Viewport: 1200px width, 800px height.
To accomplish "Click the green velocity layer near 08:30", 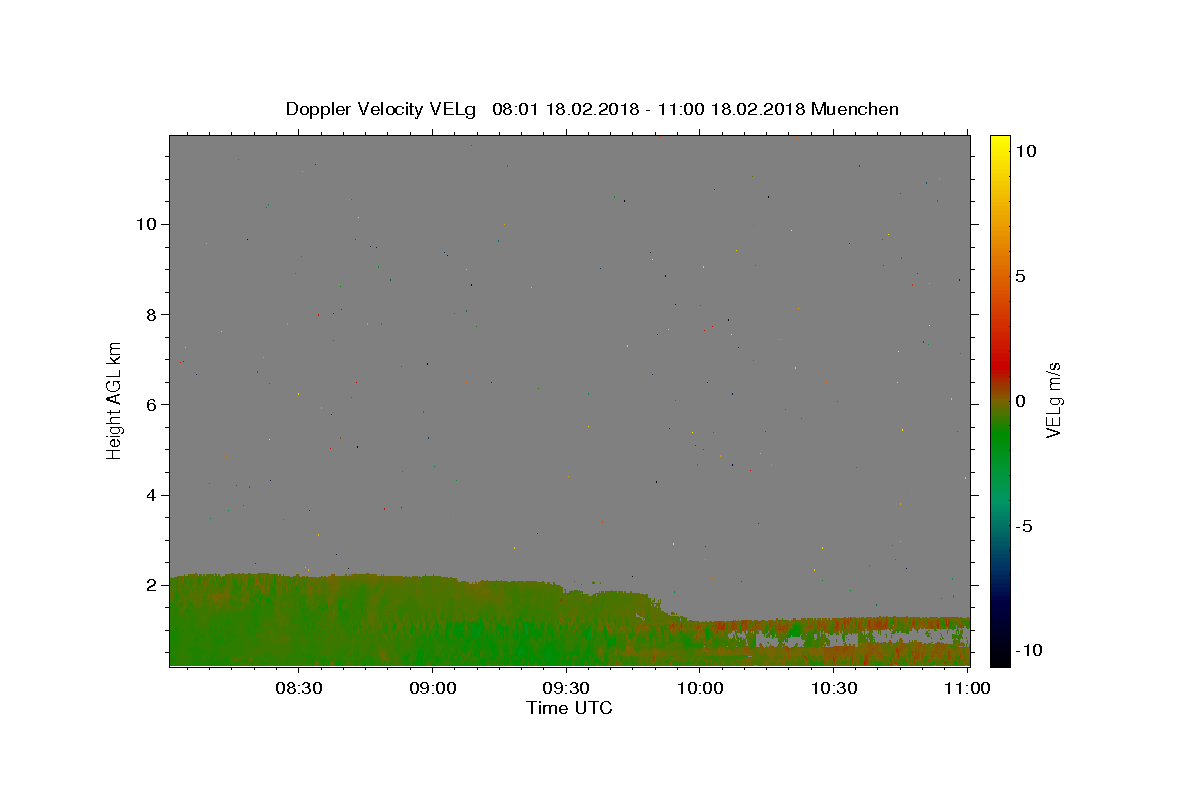I will point(299,620).
